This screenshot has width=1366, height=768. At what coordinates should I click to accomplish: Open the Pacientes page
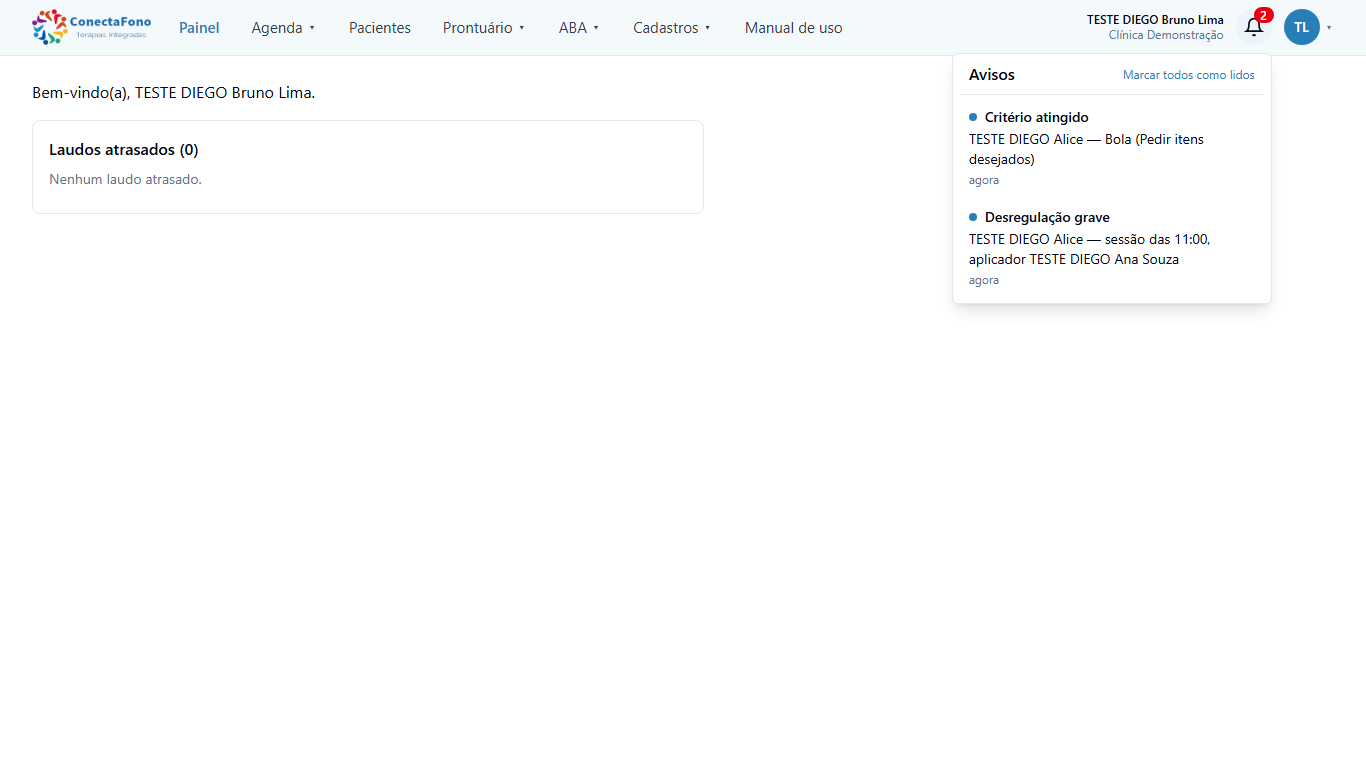coord(380,28)
